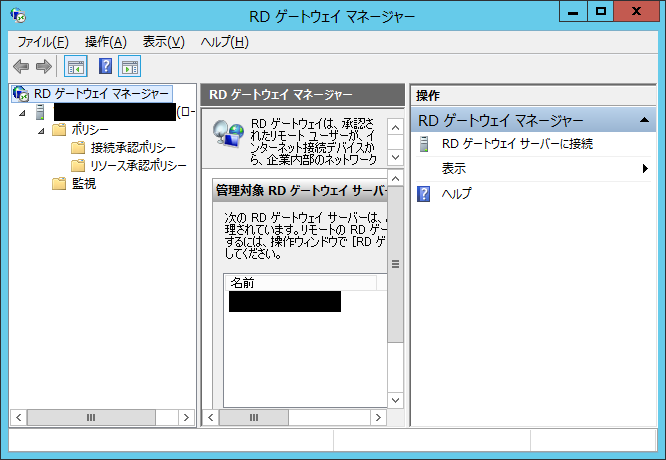Image resolution: width=666 pixels, height=460 pixels.
Task: Click the server icon beside RD ゲートウェイ サーバーに接続
Action: coord(423,144)
